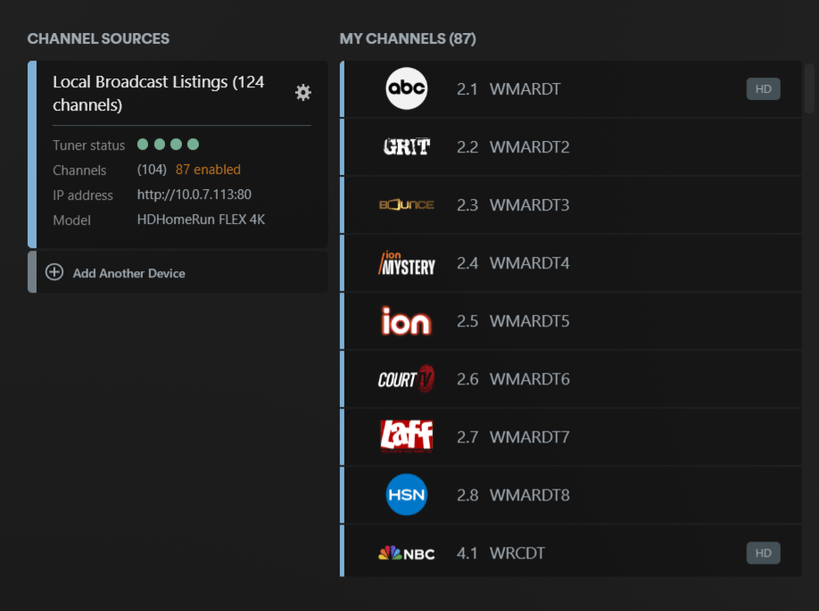
Task: Select channel name WMARDT6
Action: pyautogui.click(x=529, y=379)
